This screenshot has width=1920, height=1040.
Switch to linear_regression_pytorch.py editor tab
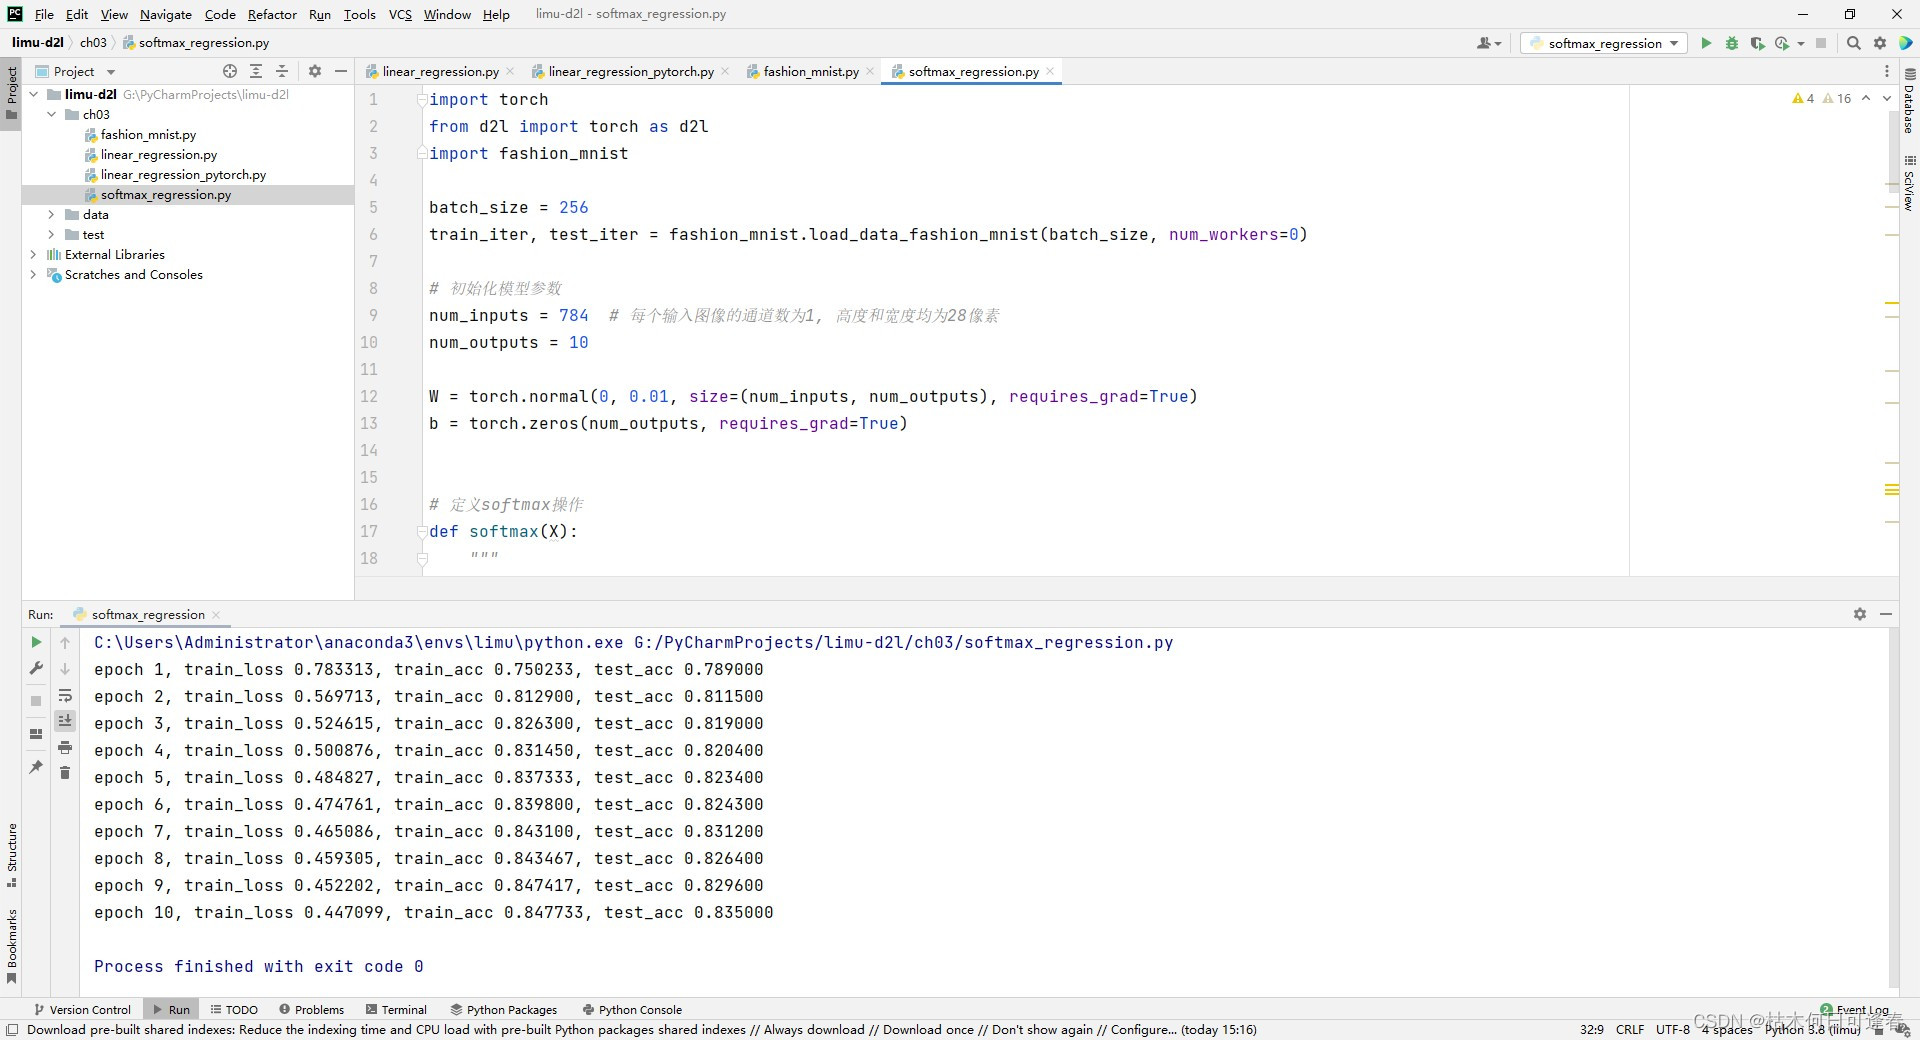point(630,71)
